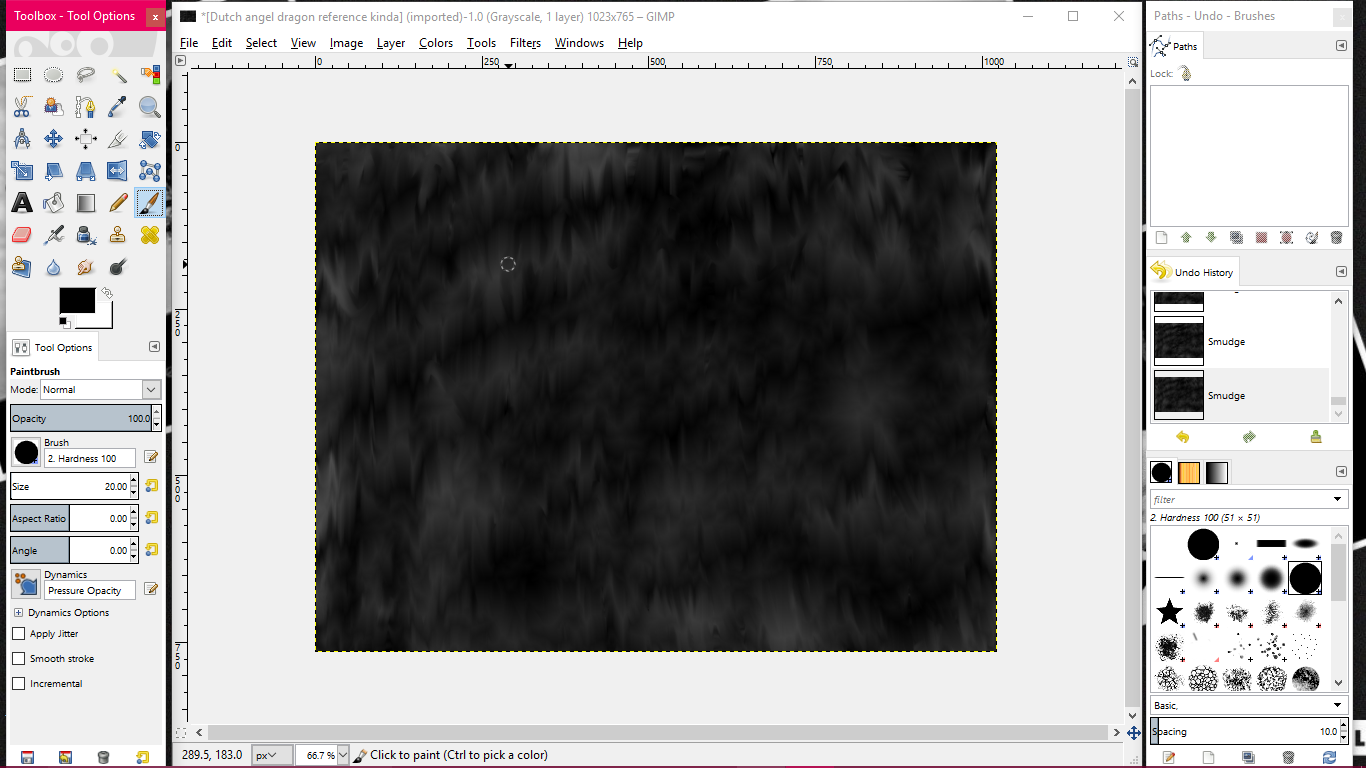Open the zoom percentage dropdown

343,755
